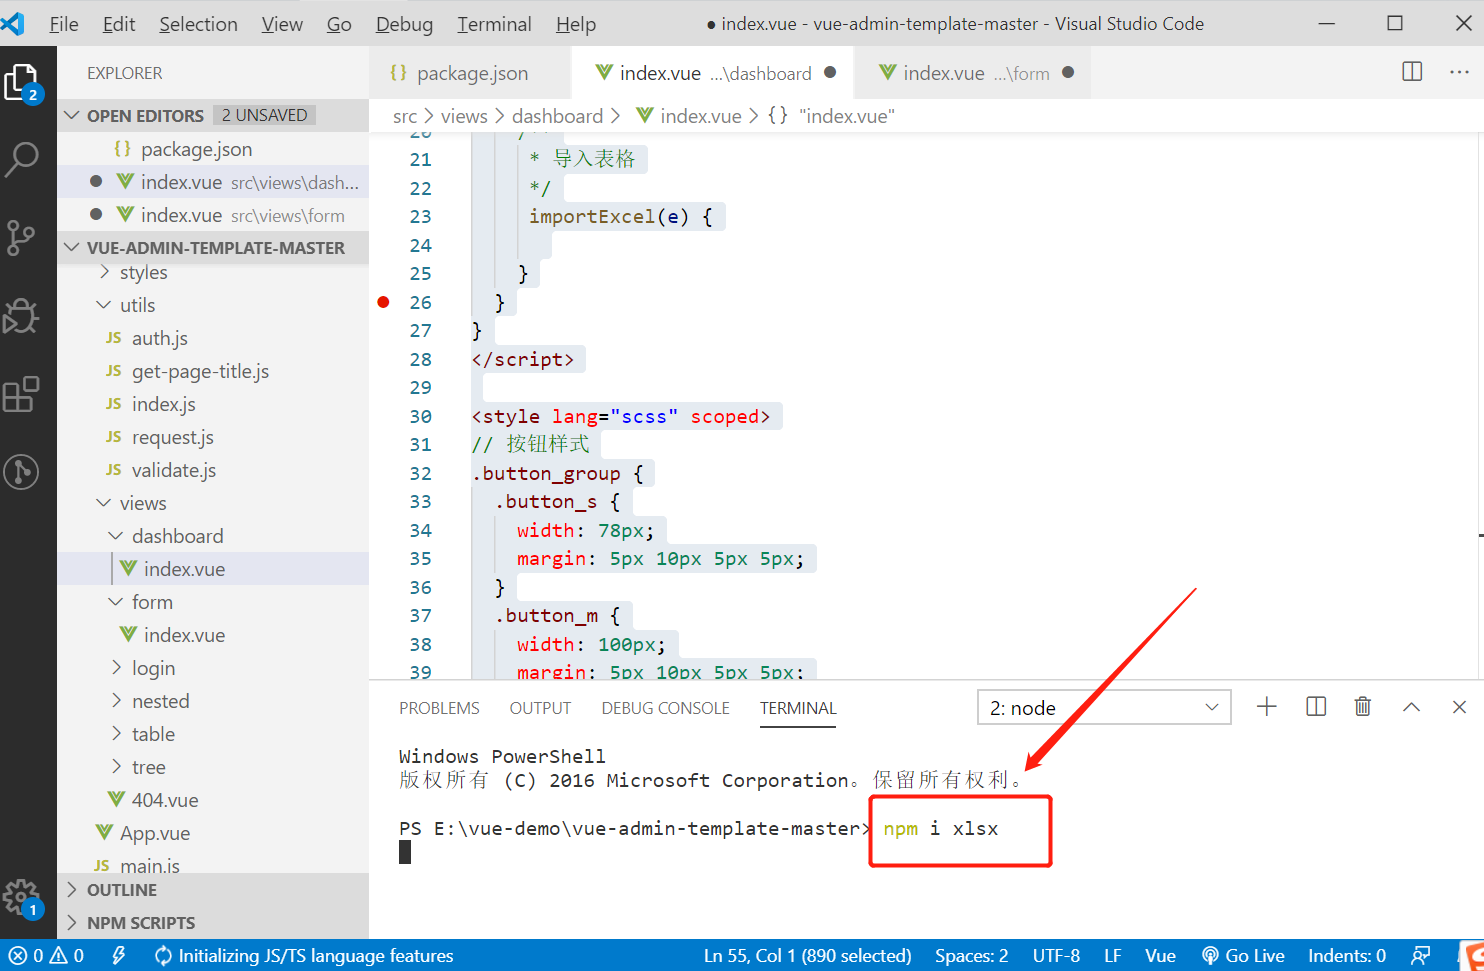1484x971 pixels.
Task: Collapse the form folder
Action: tap(213, 602)
